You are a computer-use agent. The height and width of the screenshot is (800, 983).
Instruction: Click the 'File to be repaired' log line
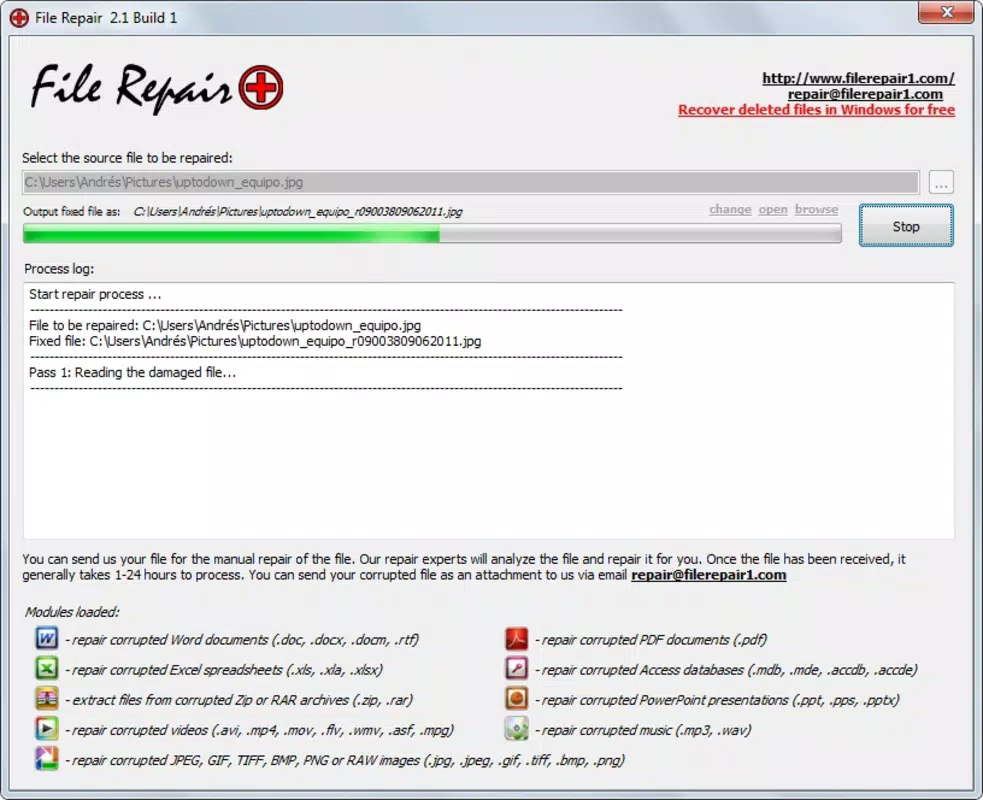point(225,325)
